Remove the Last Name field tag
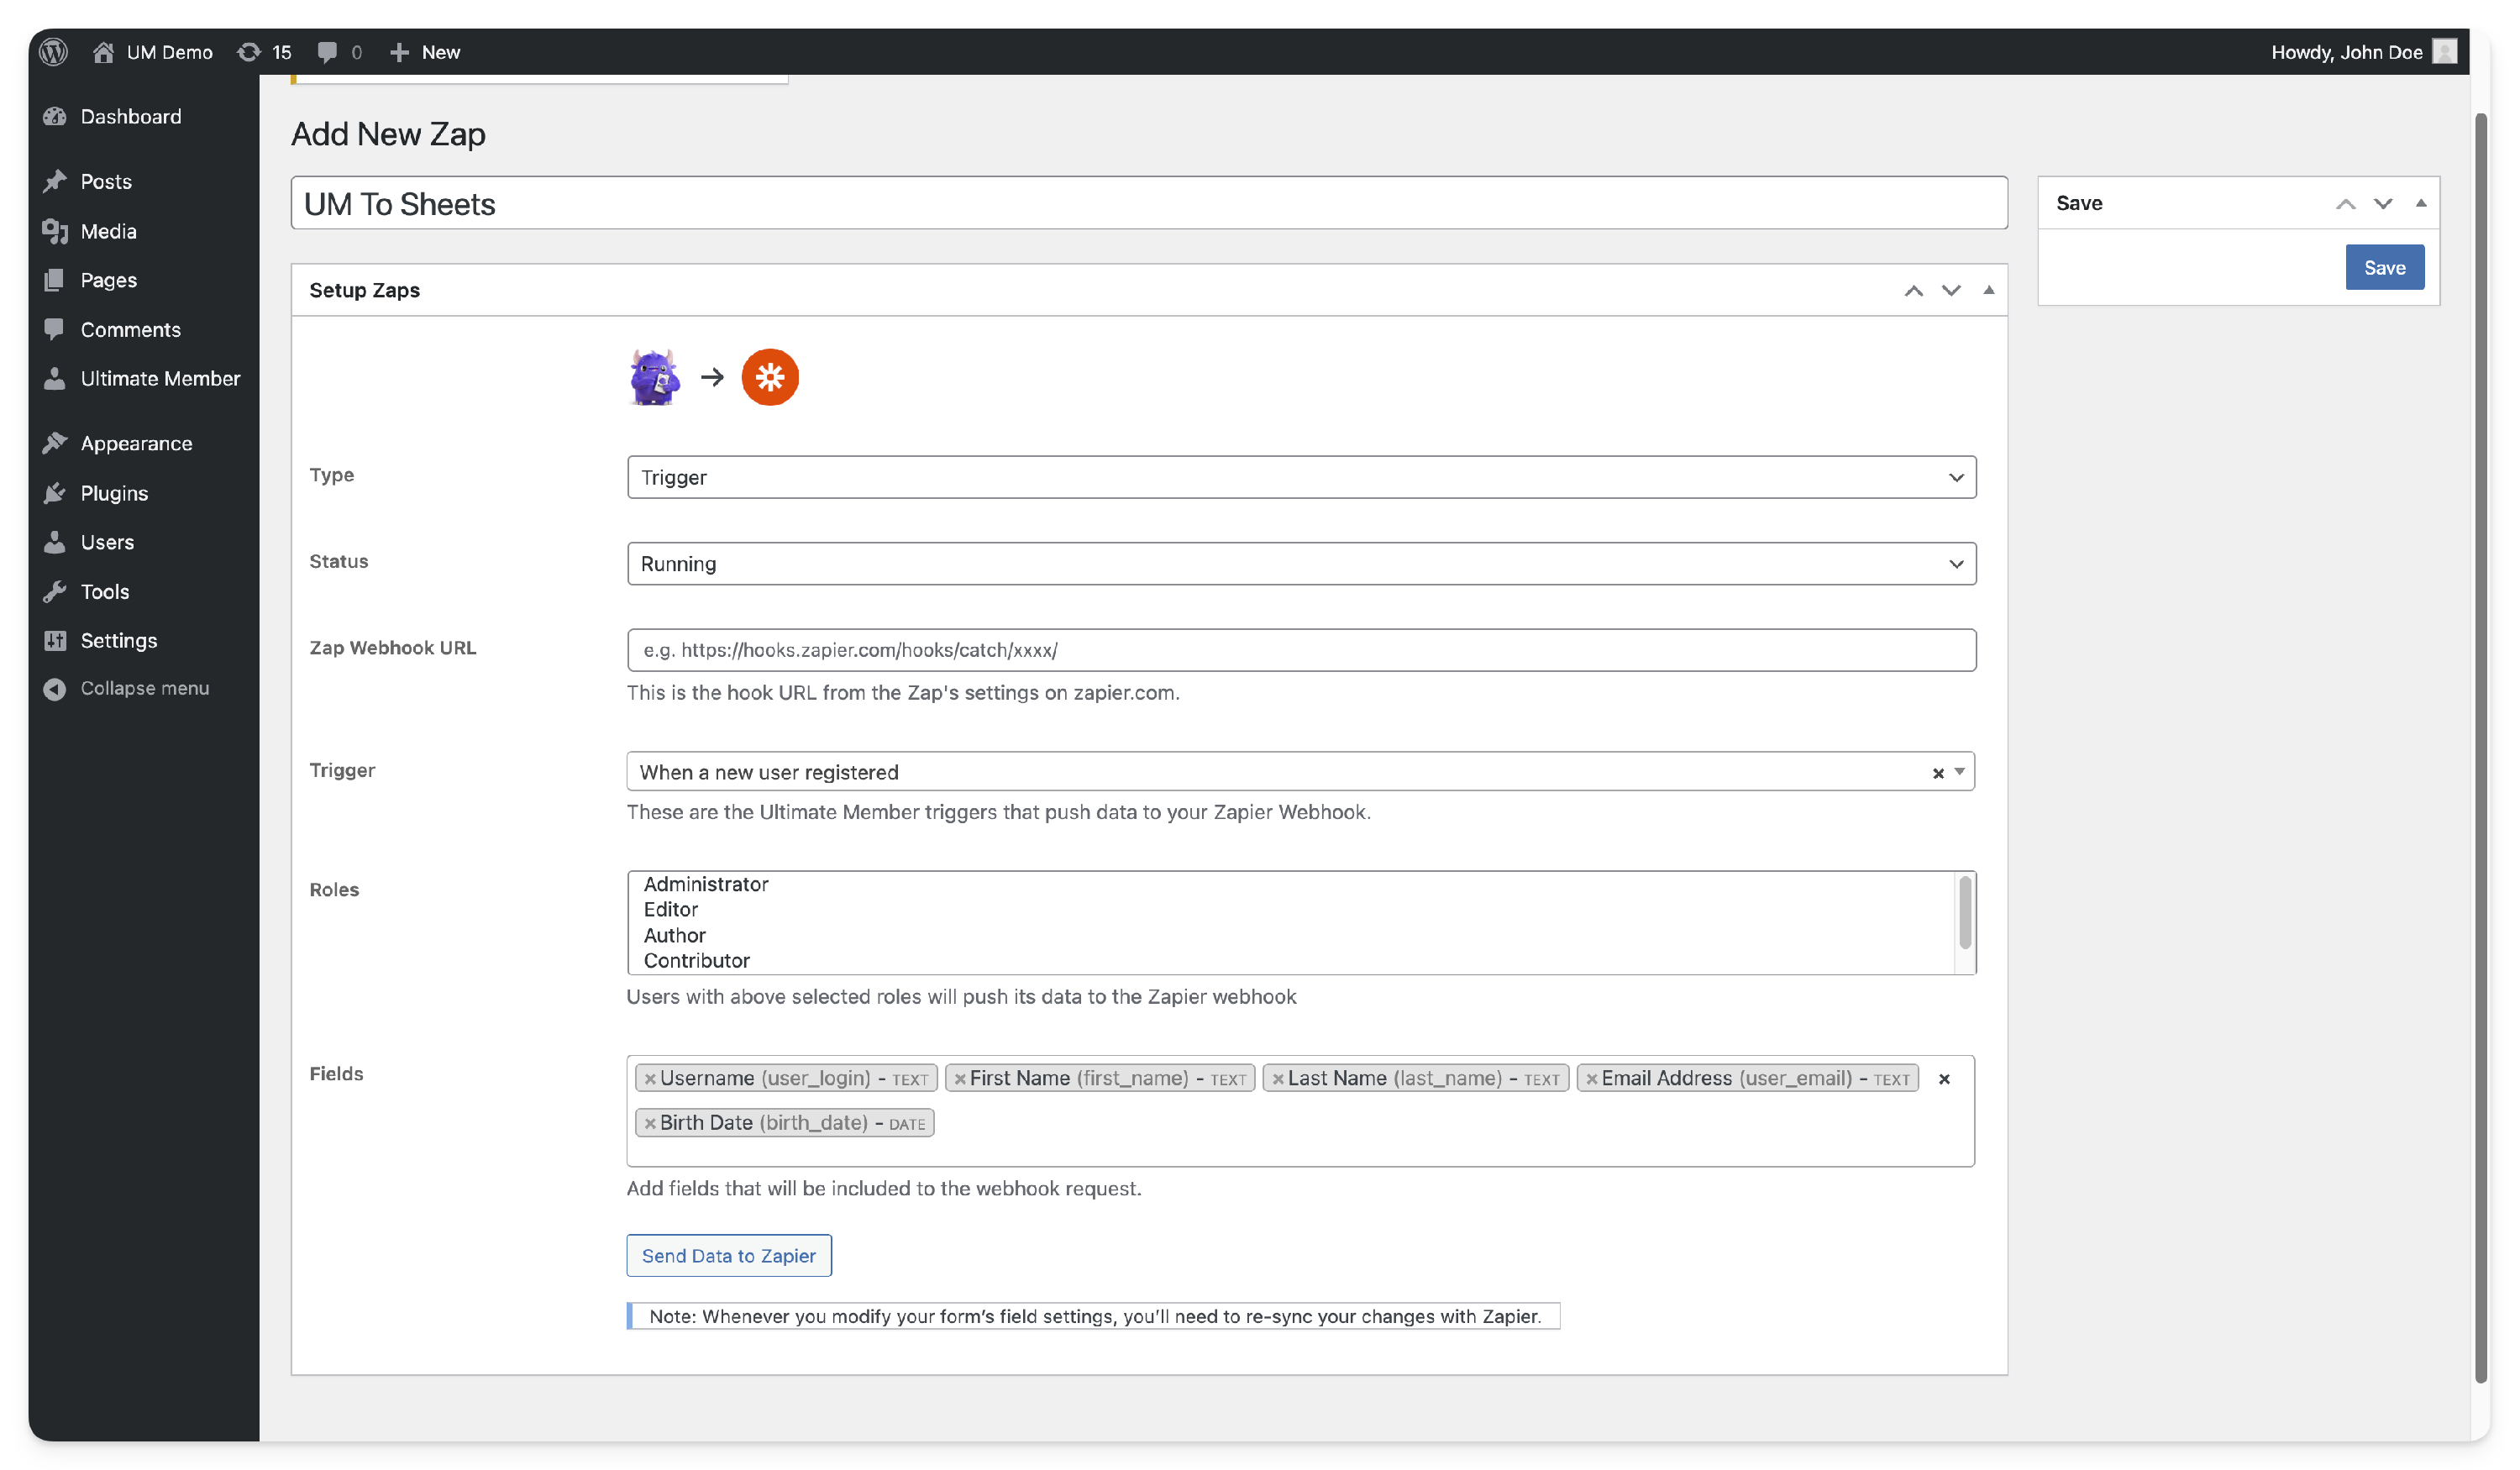This screenshot has height=1470, width=2520. click(1277, 1079)
